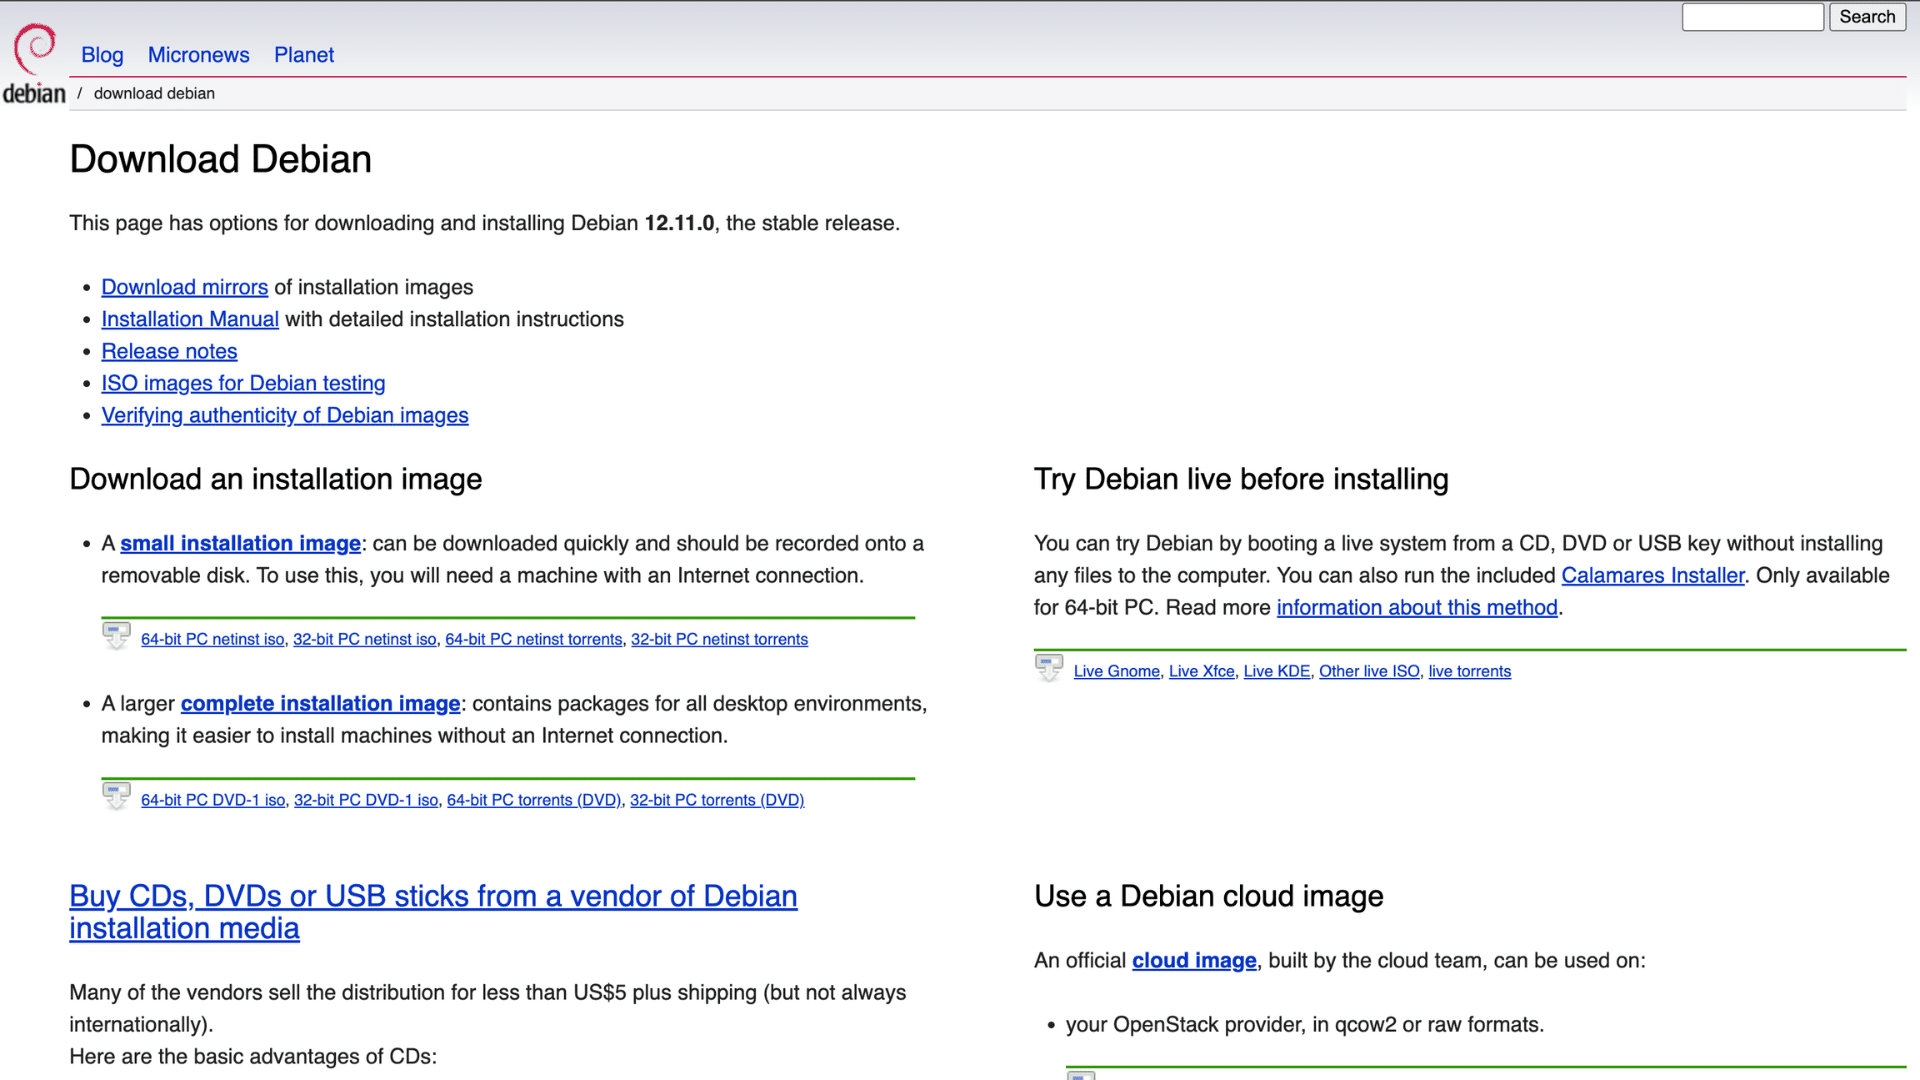
Task: Click 'Try Debian live before installing' heading
Action: point(1241,479)
